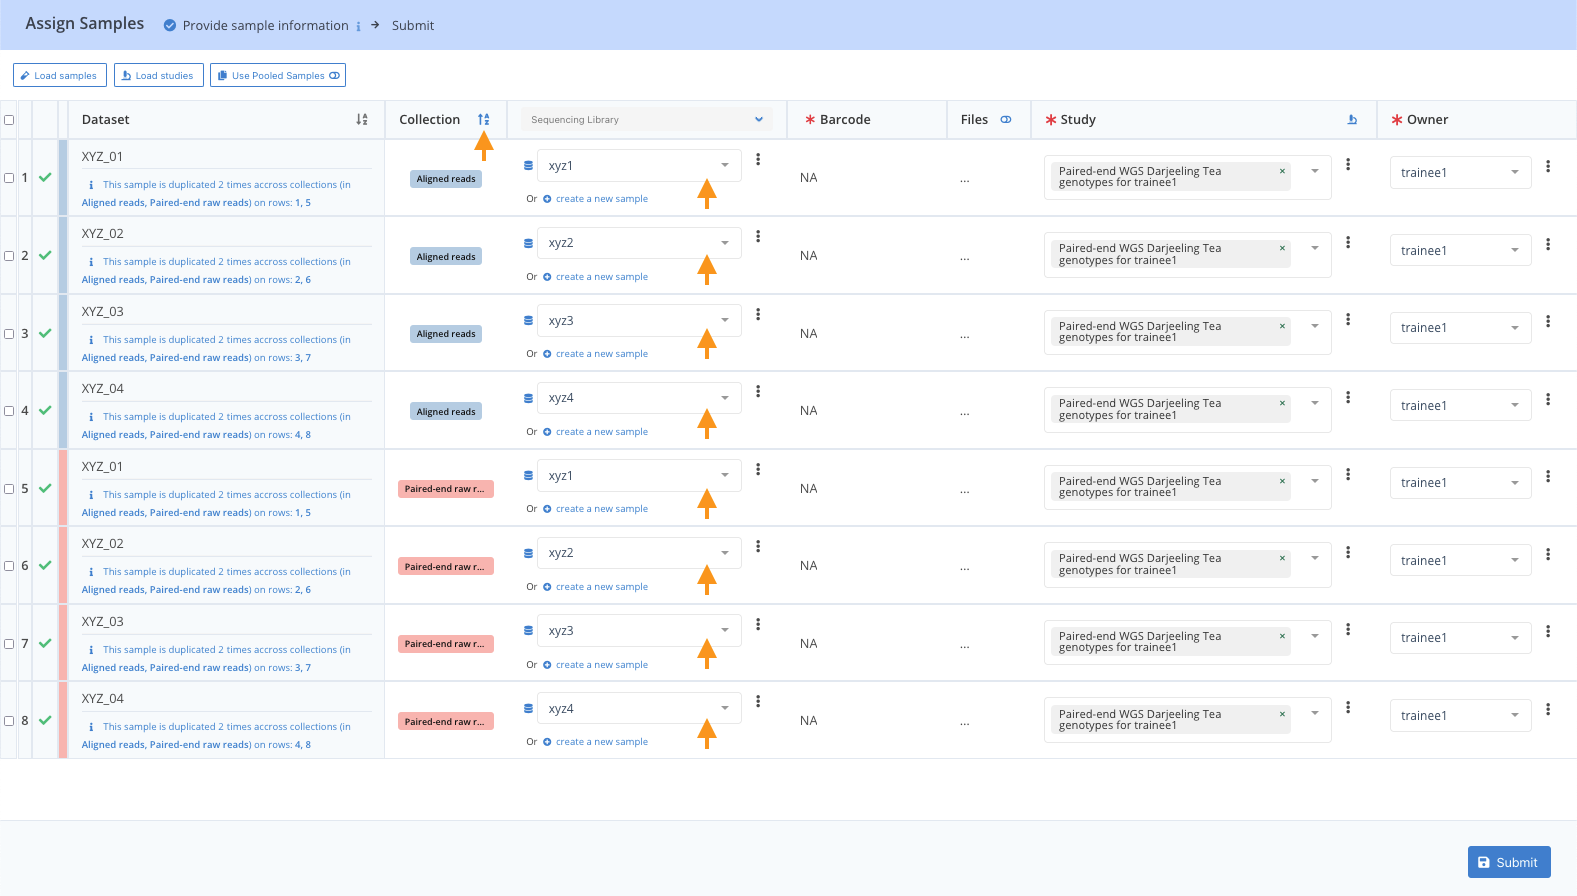Toggle the select-all rows checkbox
Screen dimensions: 1577x896
click(9, 120)
